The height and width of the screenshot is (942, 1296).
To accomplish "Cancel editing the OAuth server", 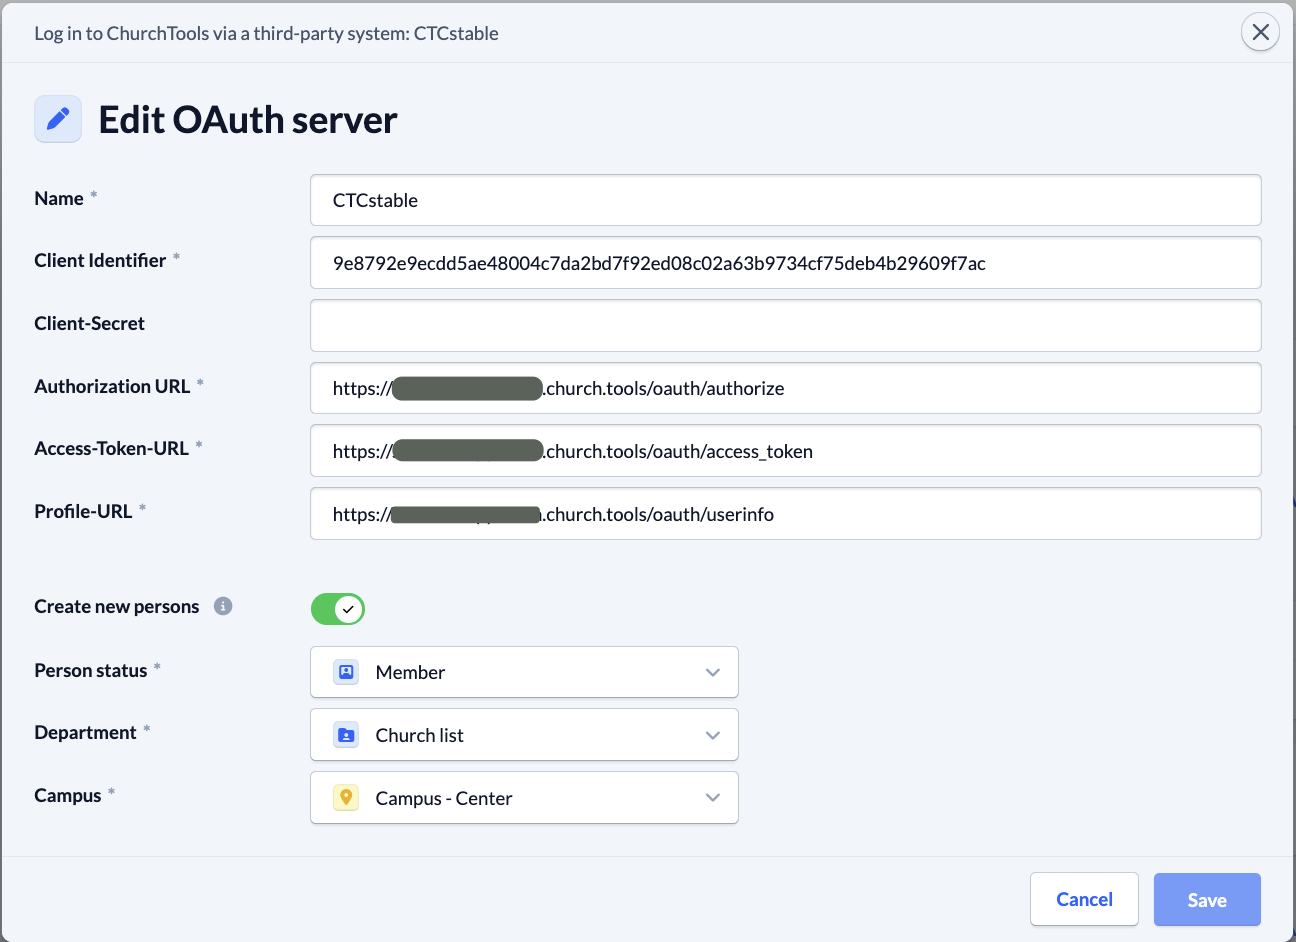I will pos(1084,899).
